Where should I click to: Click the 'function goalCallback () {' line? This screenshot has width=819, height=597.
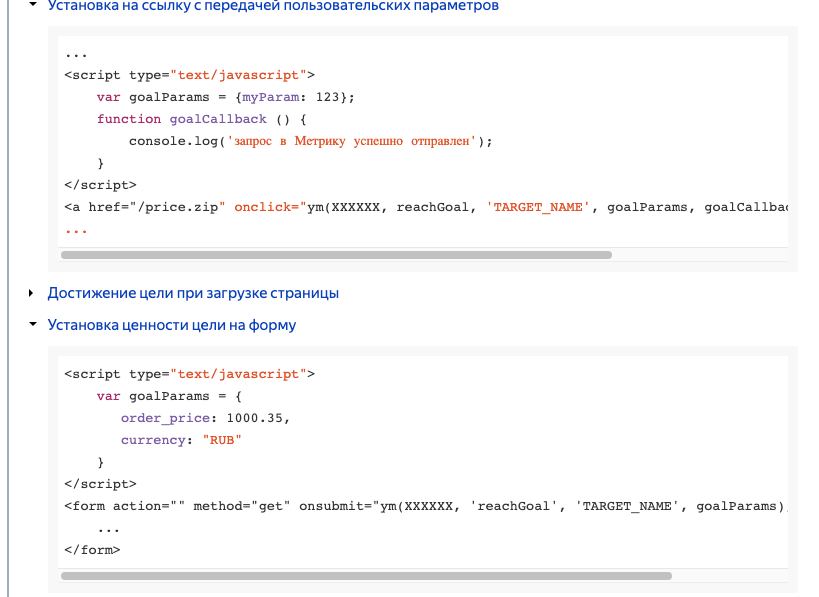[202, 119]
